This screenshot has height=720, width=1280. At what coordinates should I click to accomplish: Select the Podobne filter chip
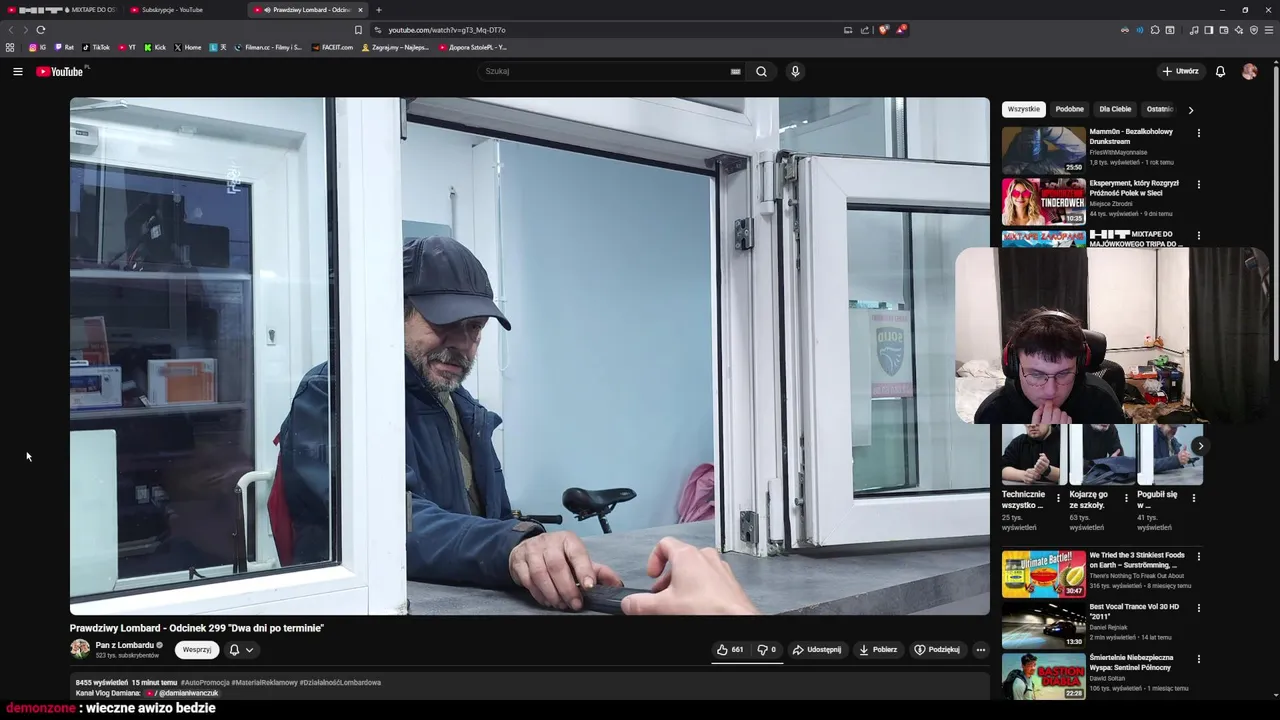click(1069, 109)
